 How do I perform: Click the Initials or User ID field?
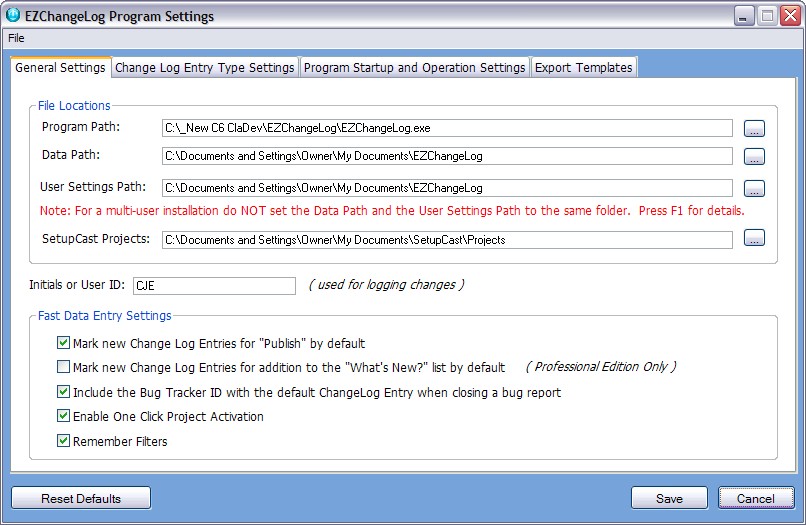point(214,286)
